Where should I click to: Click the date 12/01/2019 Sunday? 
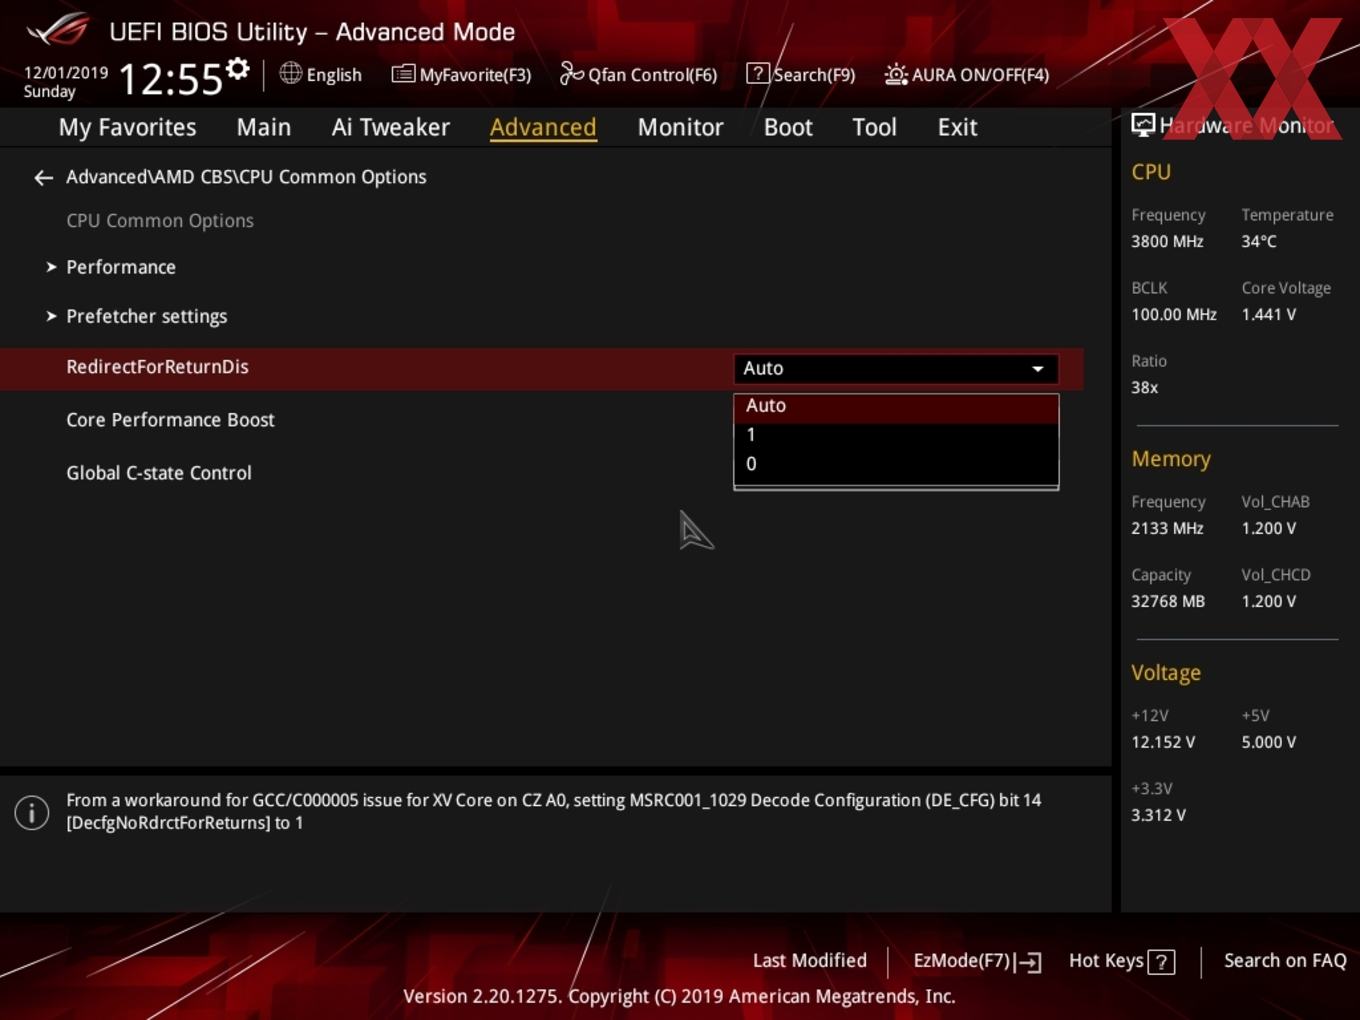point(66,82)
